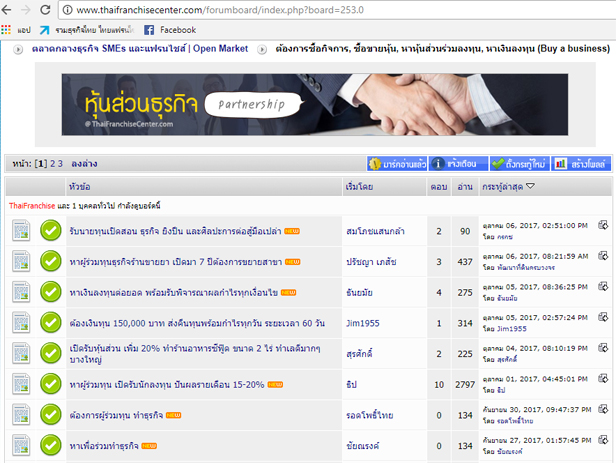
Task: Click the mark as read button
Action: click(397, 164)
